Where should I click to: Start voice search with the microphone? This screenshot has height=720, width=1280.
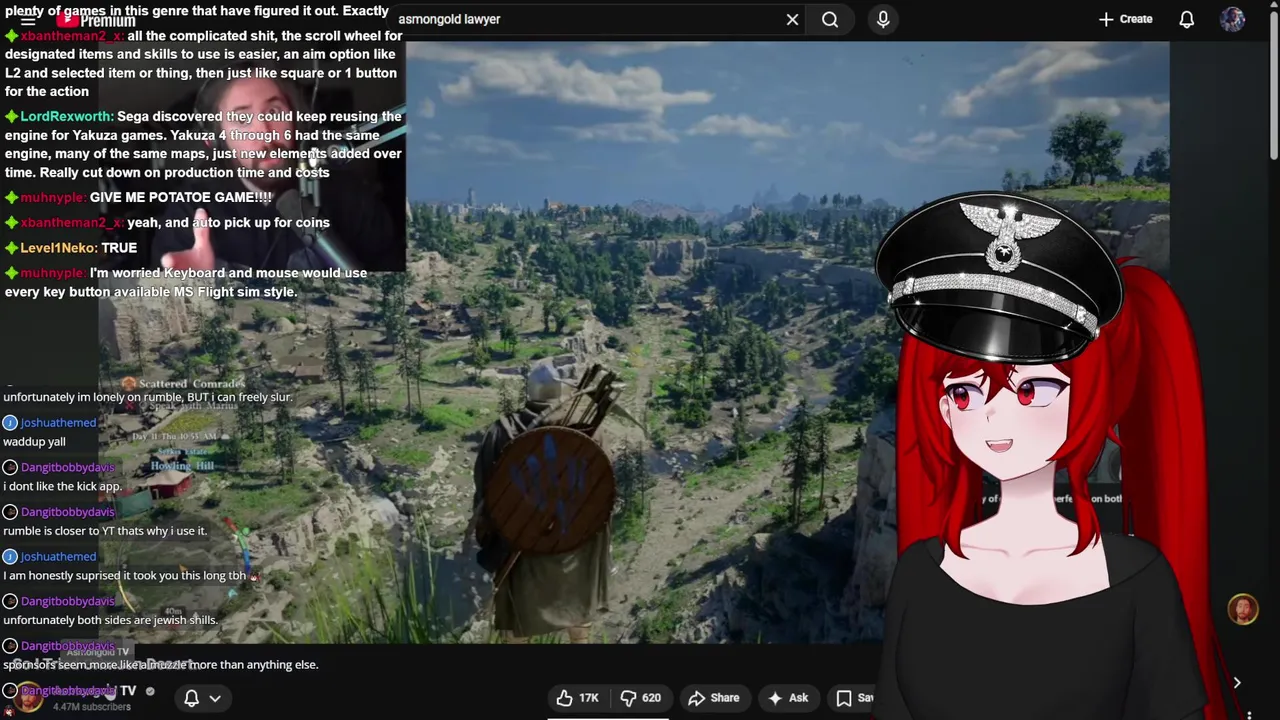tap(883, 19)
